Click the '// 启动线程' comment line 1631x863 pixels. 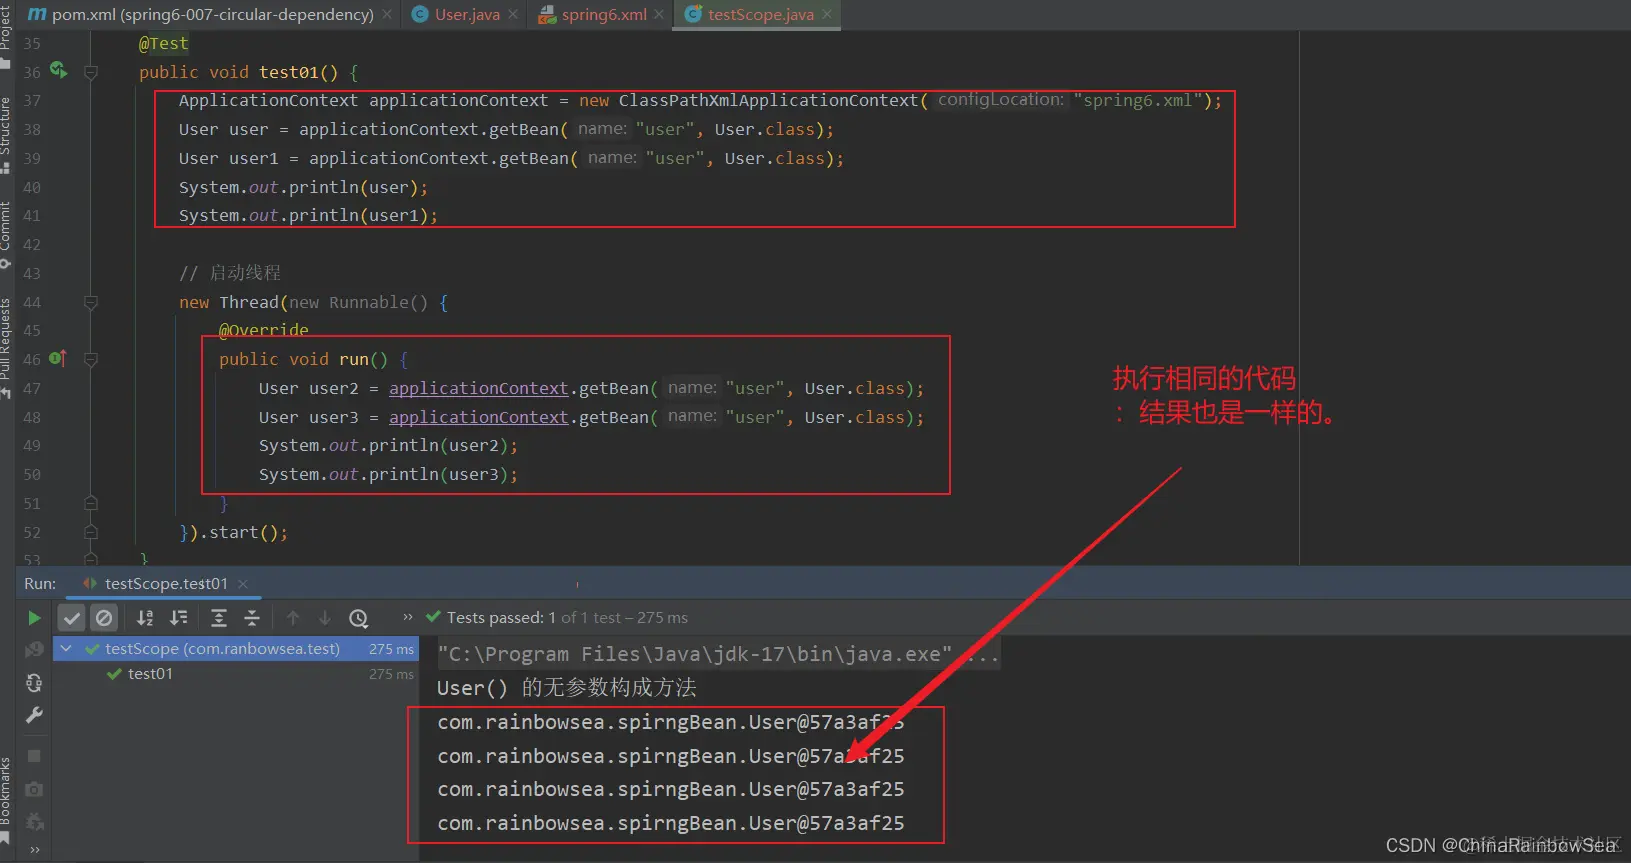click(230, 273)
